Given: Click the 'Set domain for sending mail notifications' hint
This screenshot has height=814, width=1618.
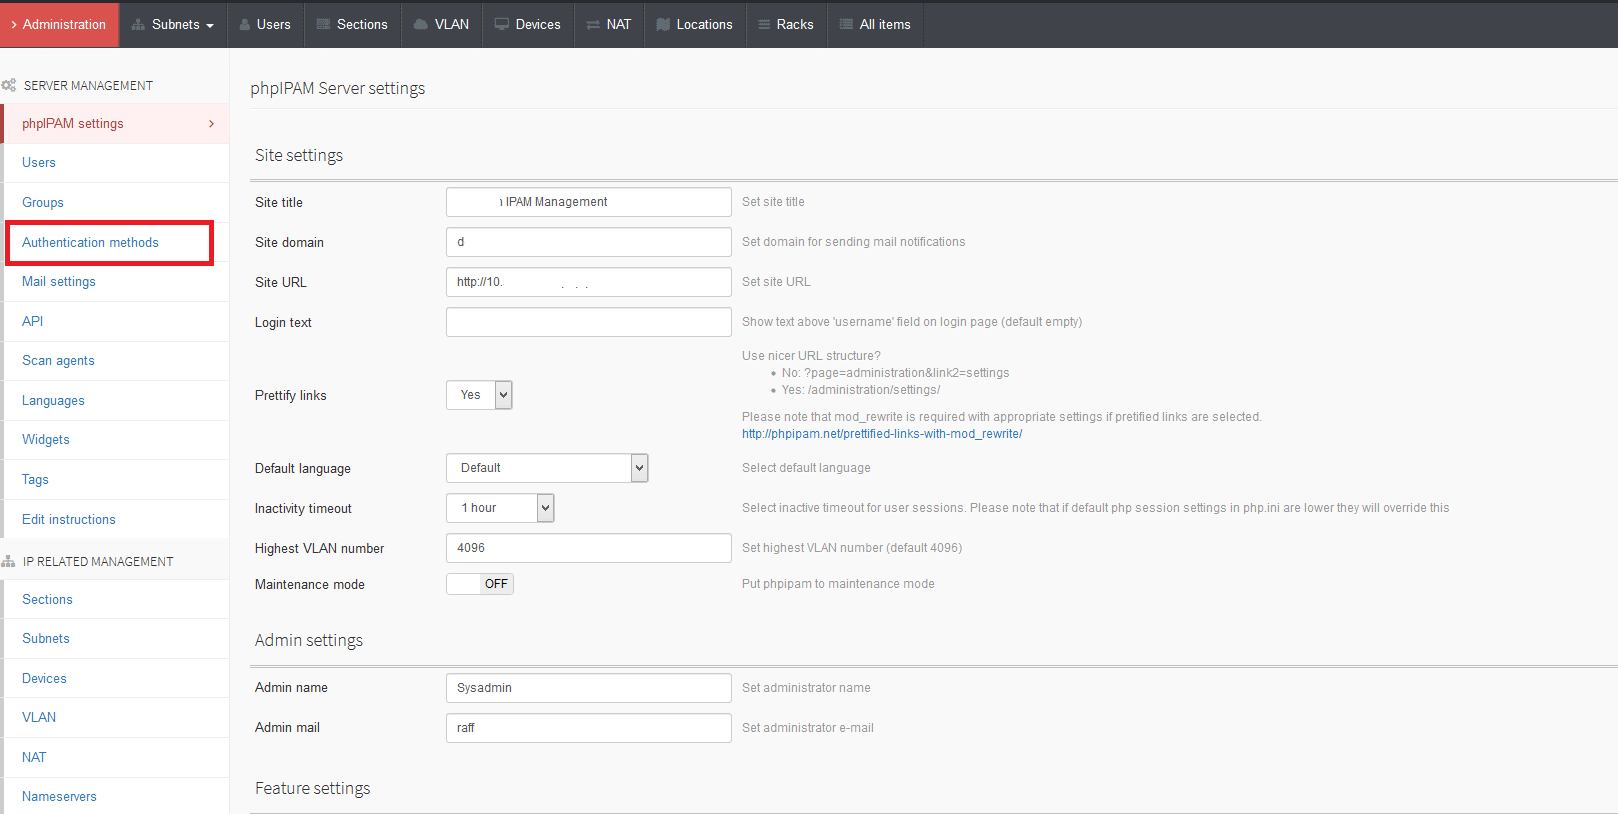Looking at the screenshot, I should (854, 242).
